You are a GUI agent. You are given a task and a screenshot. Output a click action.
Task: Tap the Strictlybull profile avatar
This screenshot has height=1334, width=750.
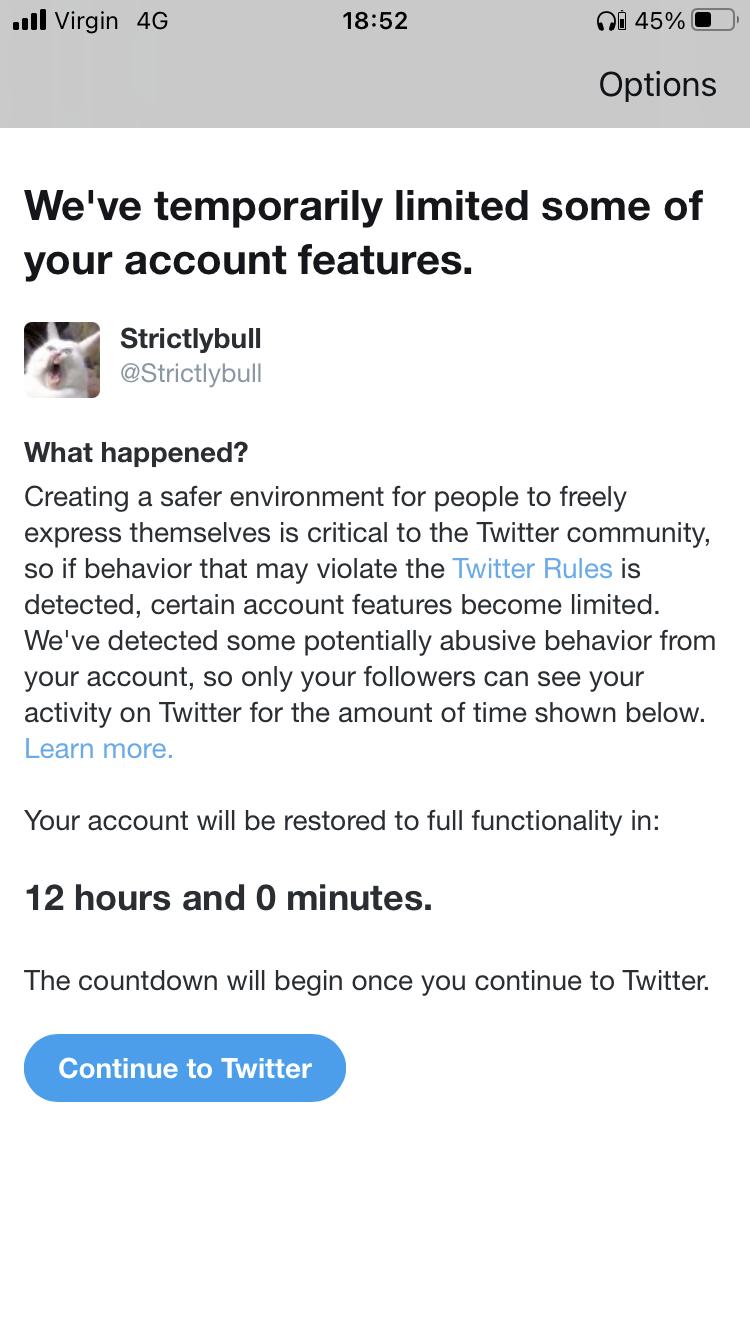(61, 359)
